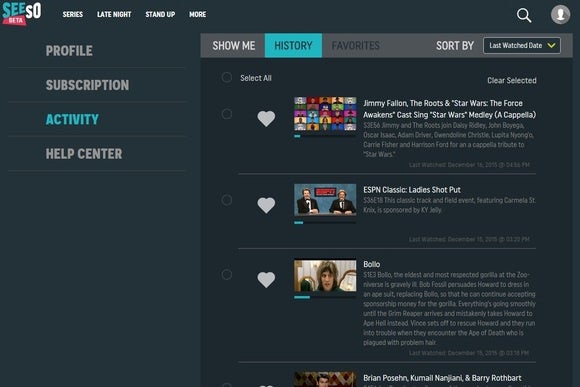
Task: Click the 'Sort By' label
Action: tap(455, 46)
